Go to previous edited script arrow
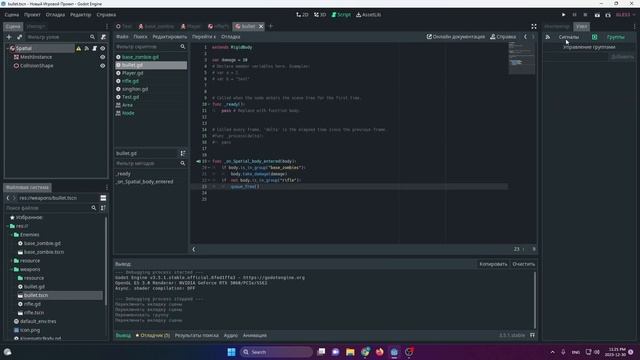 (525, 37)
